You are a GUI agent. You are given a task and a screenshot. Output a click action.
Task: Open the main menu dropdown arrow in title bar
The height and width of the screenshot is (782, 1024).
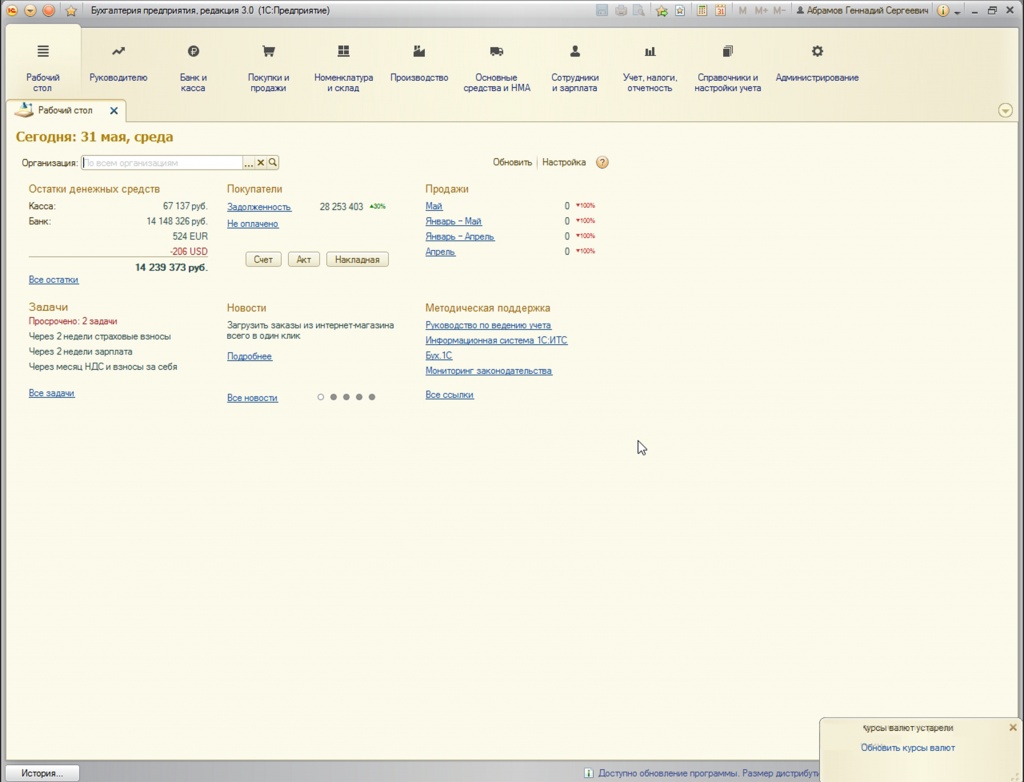[x=30, y=10]
